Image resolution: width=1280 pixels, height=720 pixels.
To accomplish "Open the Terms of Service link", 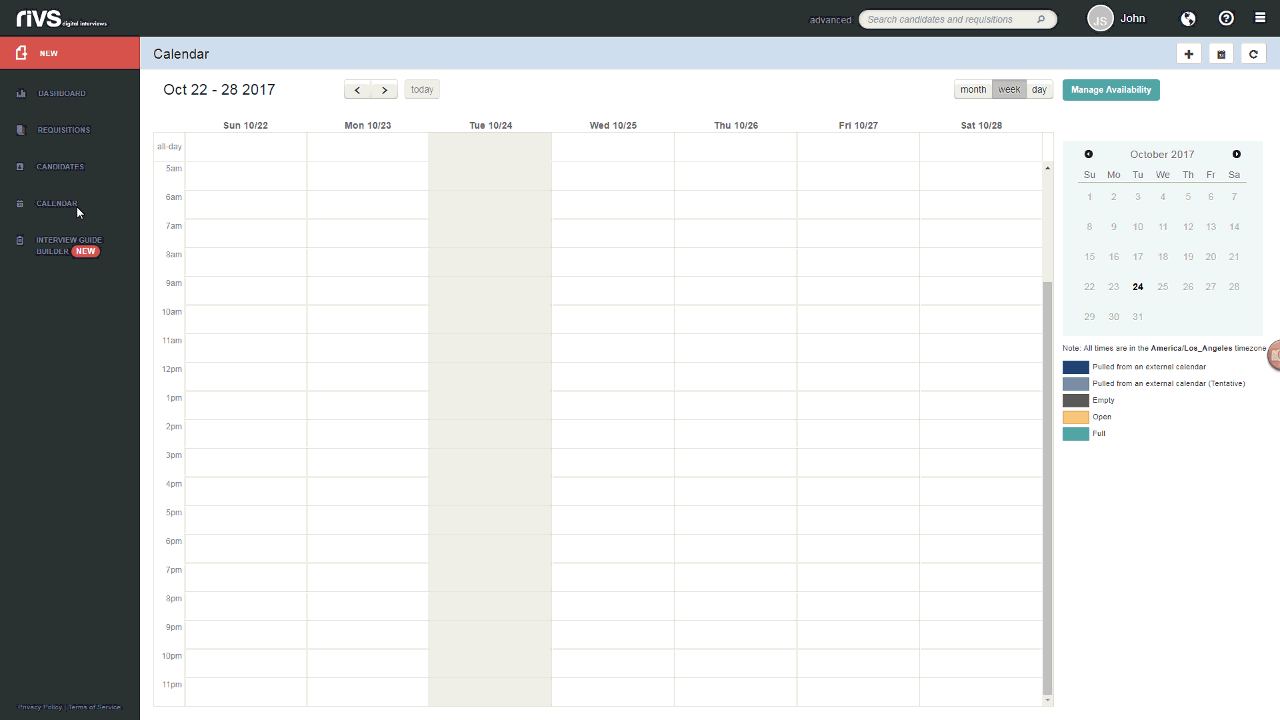I will [x=95, y=707].
